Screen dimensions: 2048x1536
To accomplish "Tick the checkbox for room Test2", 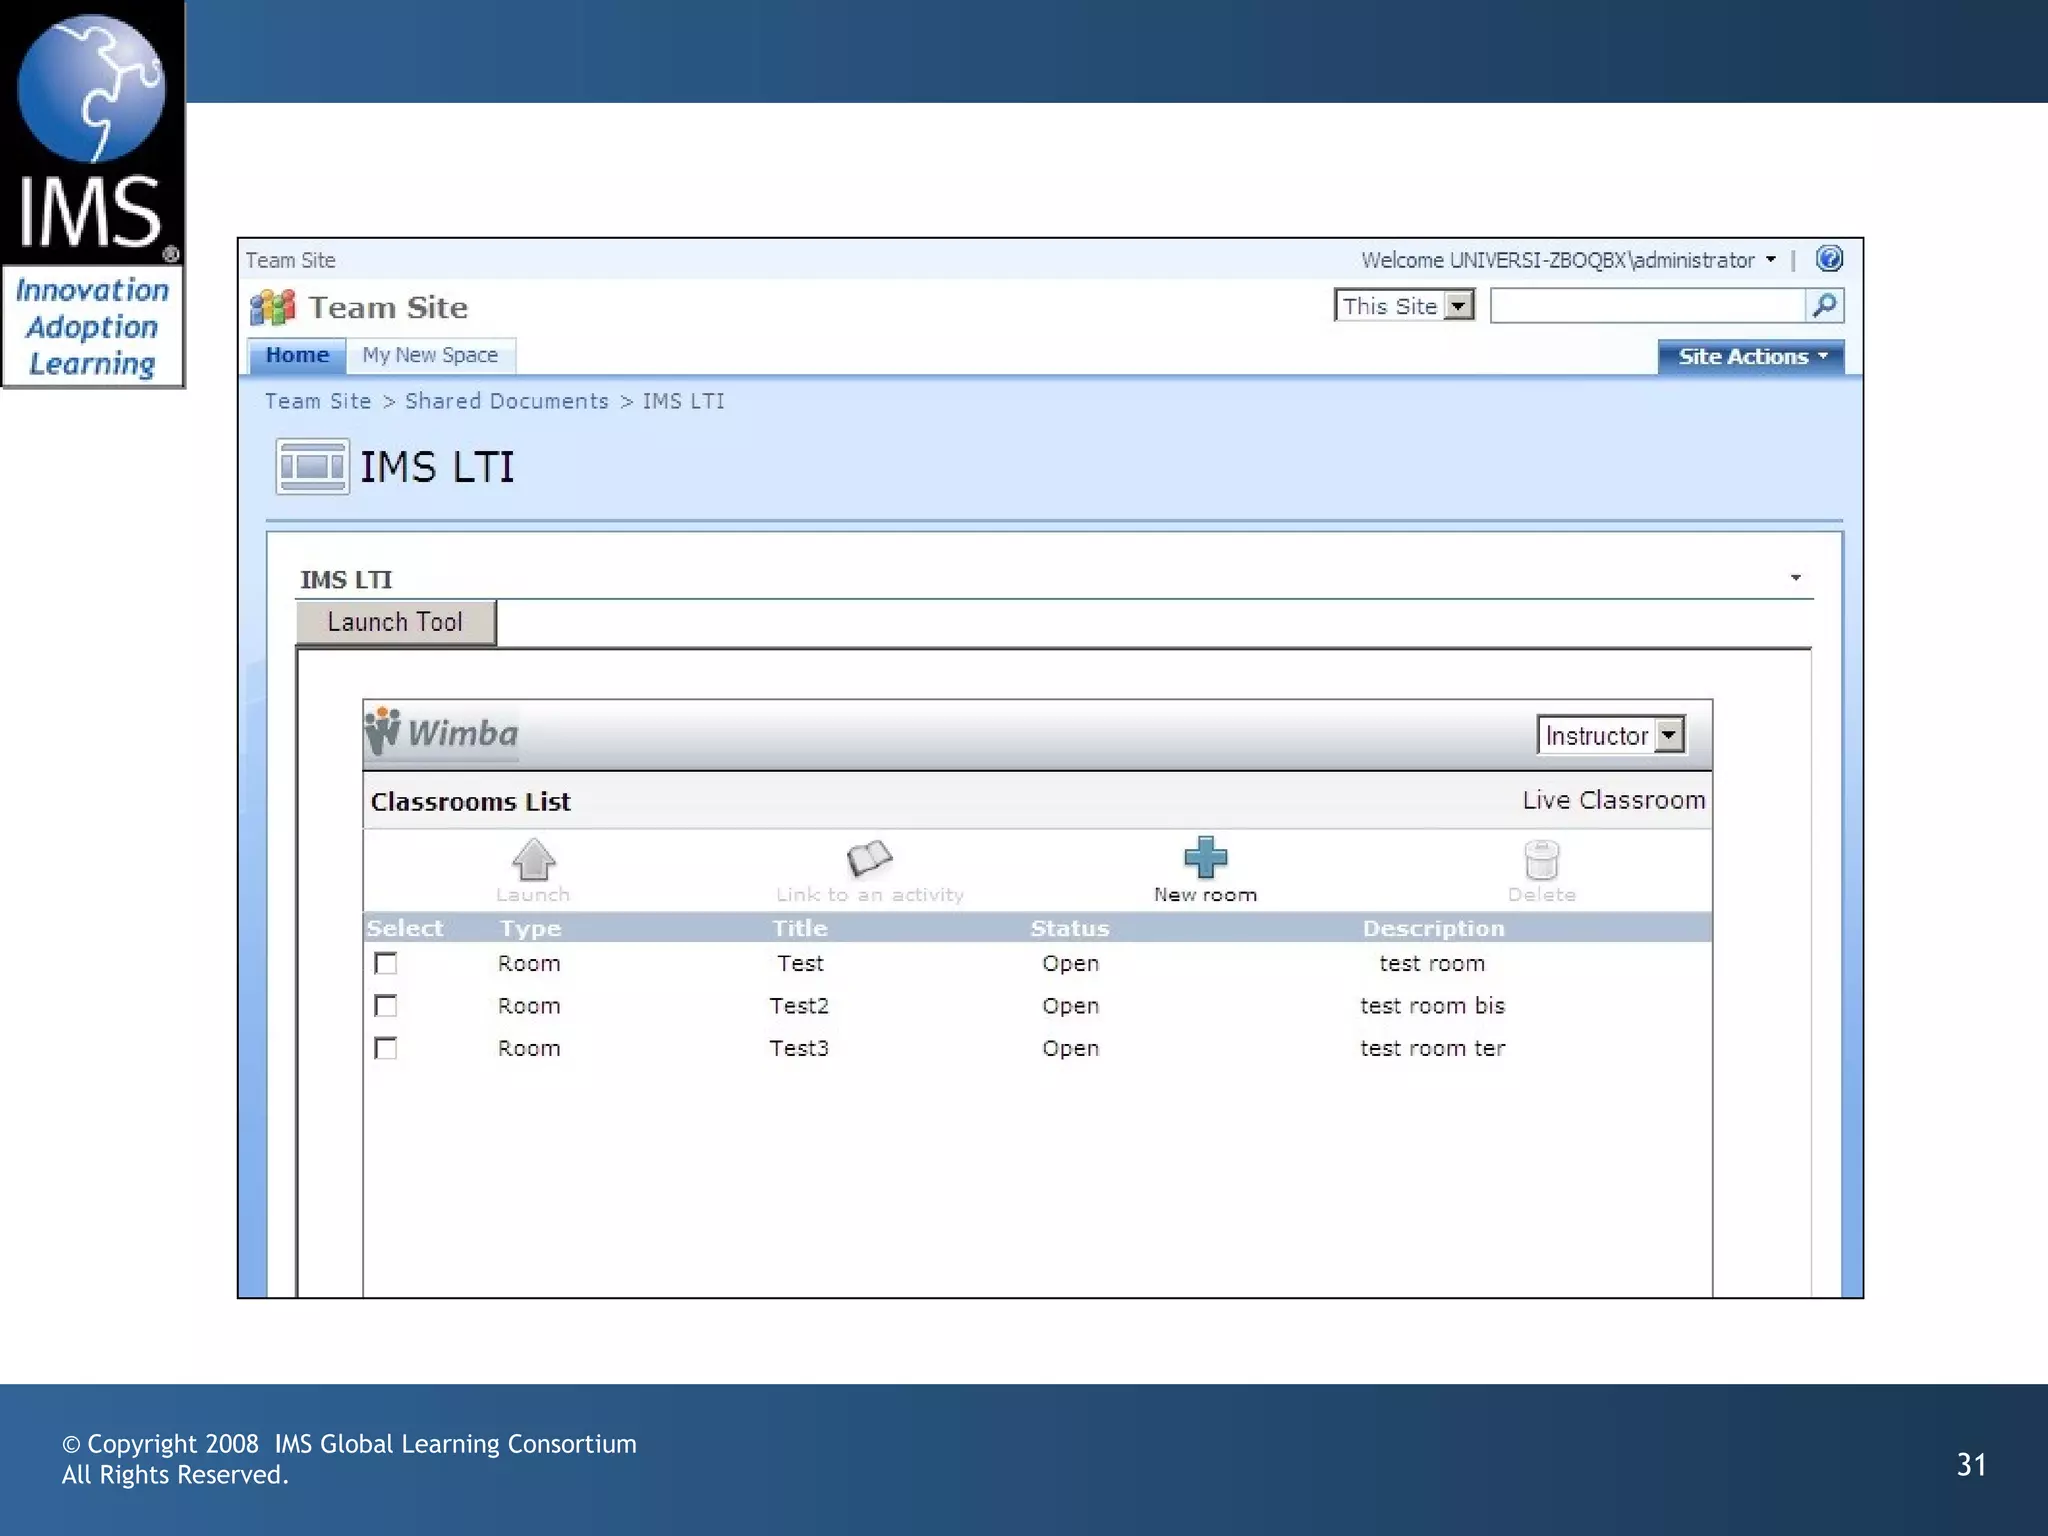I will (x=385, y=1005).
